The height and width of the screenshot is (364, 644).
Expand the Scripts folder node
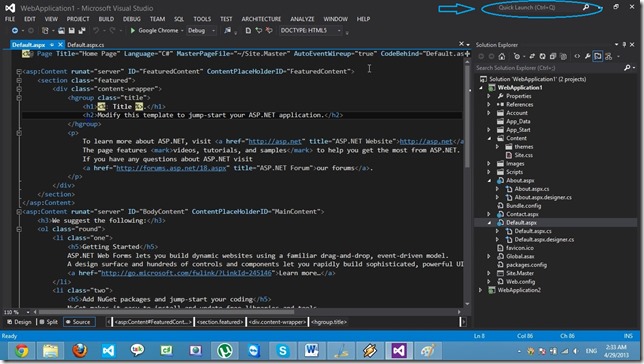(489, 172)
